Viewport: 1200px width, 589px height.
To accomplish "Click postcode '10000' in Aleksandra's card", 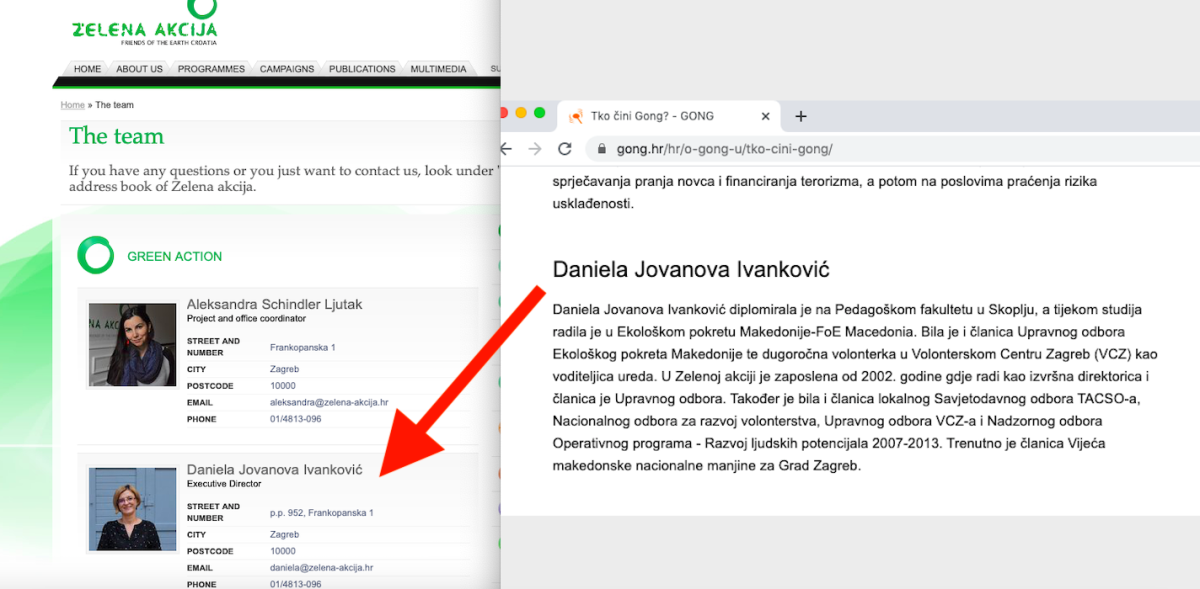I will coord(283,385).
